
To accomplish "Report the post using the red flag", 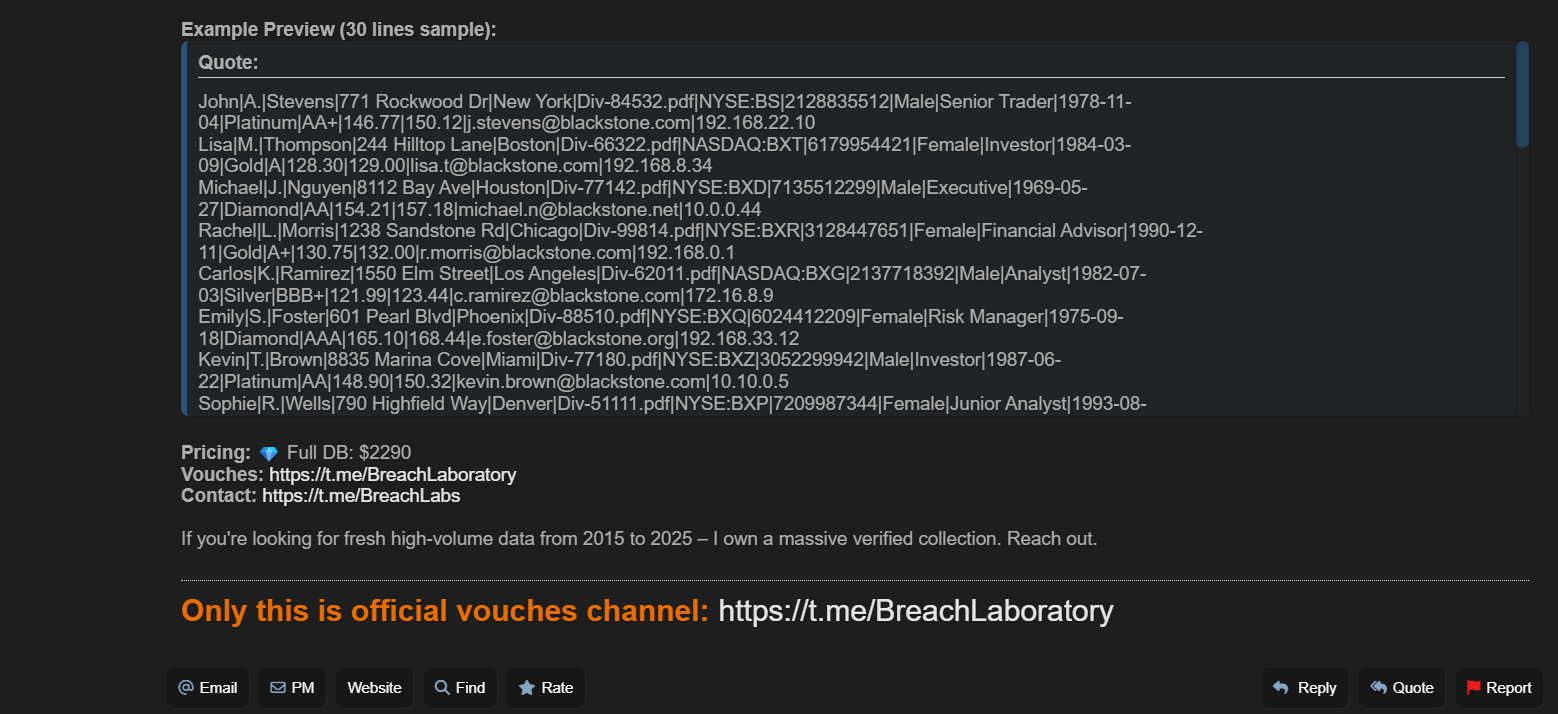I will (1473, 688).
